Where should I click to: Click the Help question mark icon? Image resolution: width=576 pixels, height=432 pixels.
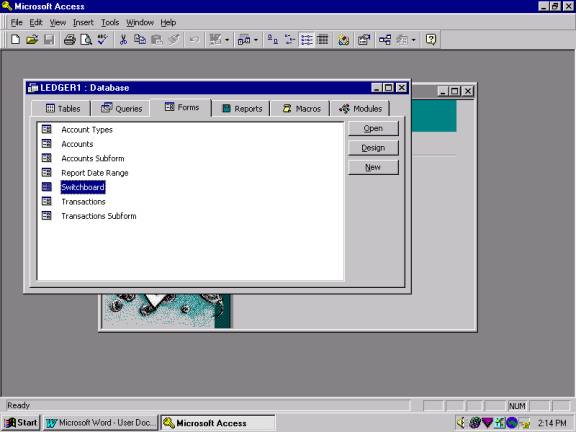(x=431, y=39)
